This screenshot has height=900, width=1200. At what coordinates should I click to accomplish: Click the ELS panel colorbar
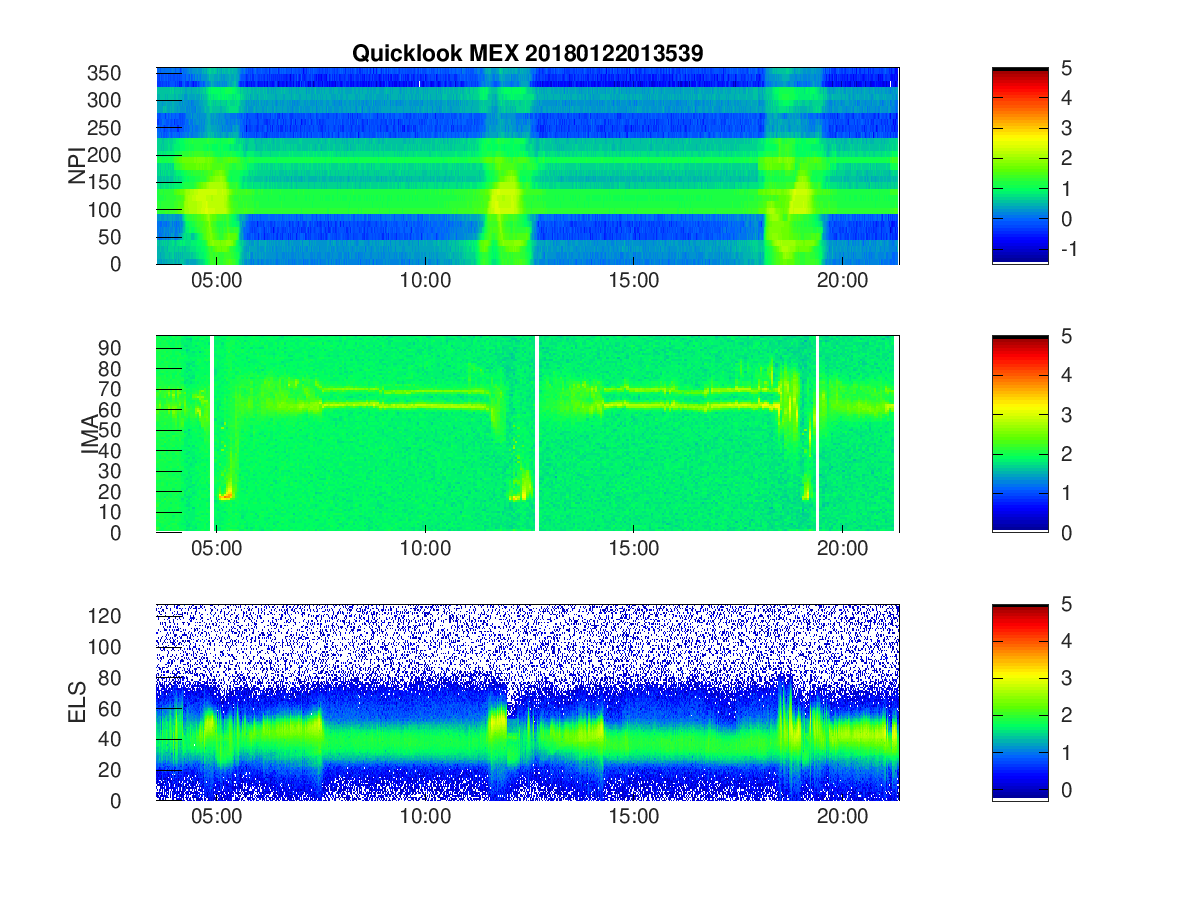pyautogui.click(x=1020, y=702)
